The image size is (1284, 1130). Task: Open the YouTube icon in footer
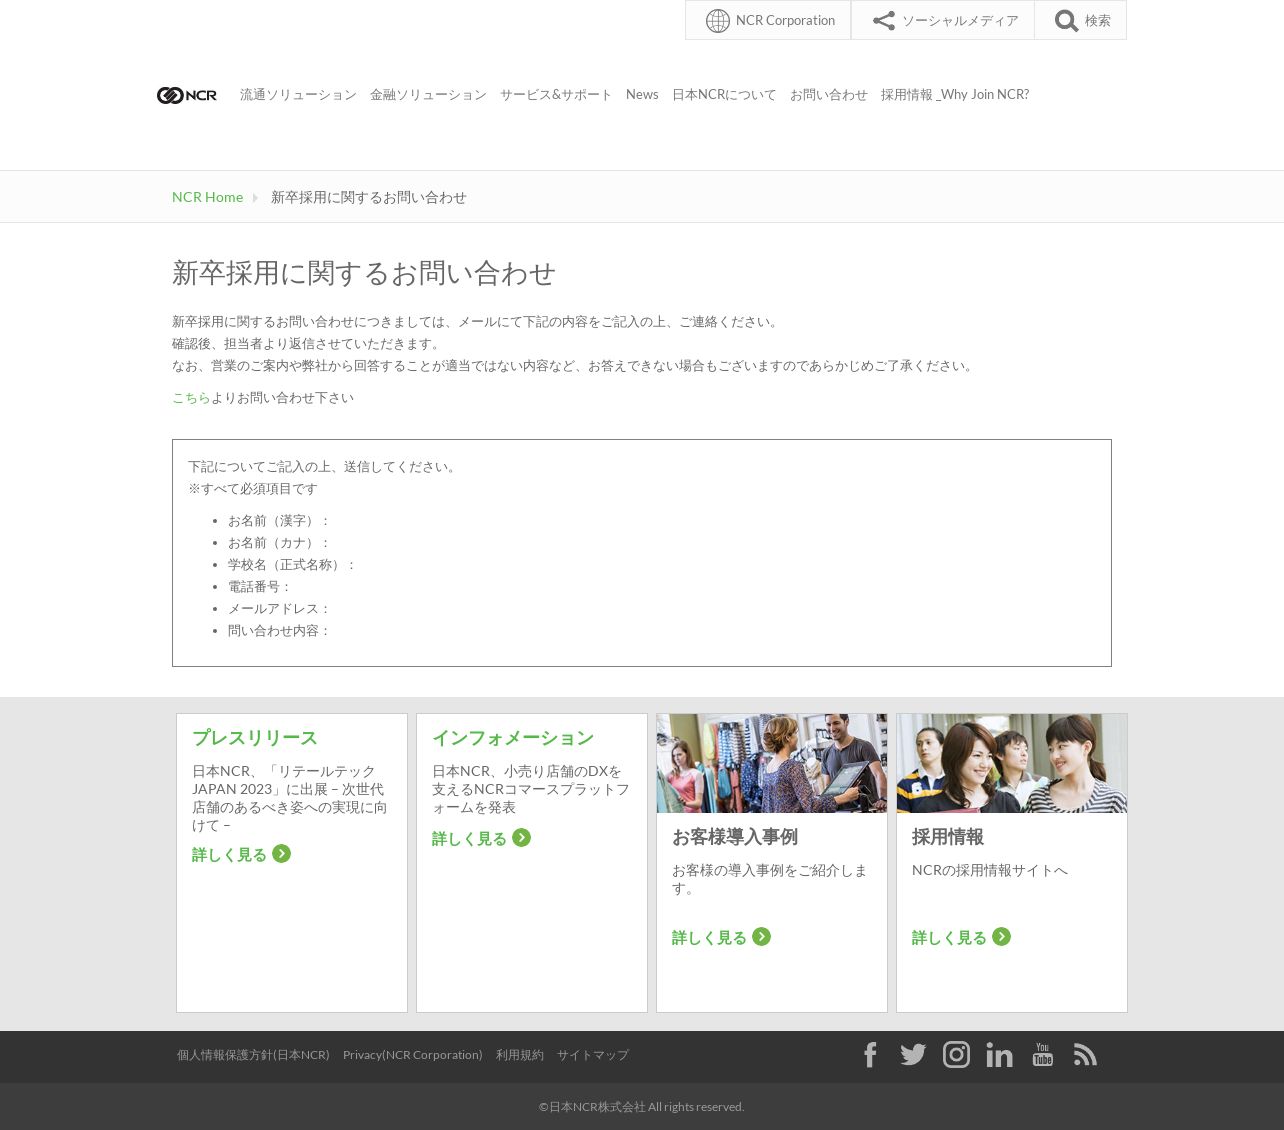click(x=1043, y=1055)
